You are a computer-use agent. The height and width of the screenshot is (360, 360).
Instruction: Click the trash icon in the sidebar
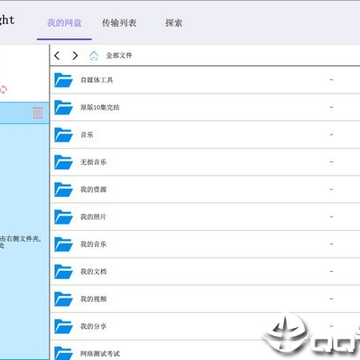[38, 113]
